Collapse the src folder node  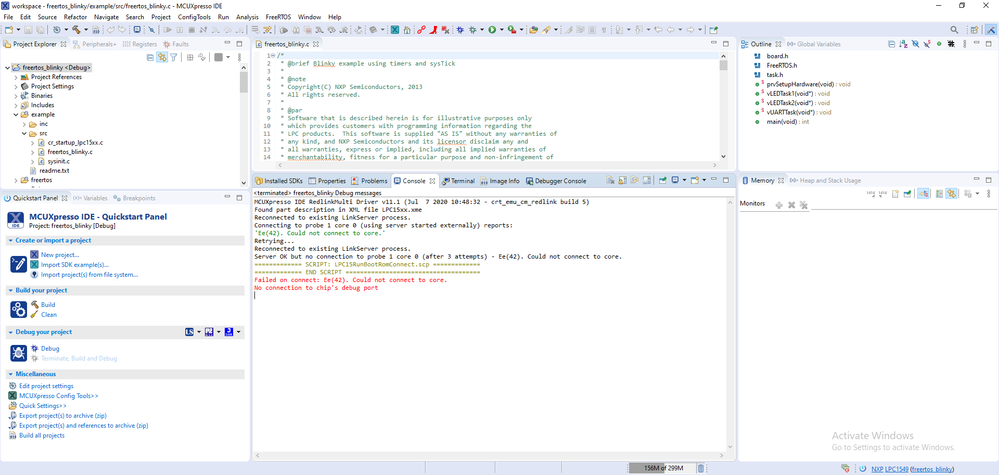coord(24,134)
